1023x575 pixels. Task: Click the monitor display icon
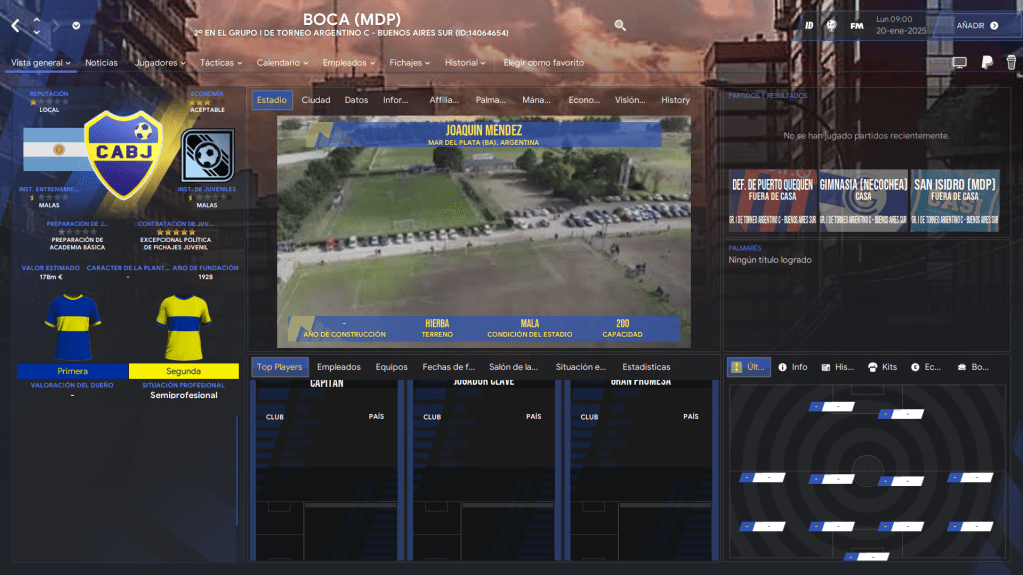point(959,63)
